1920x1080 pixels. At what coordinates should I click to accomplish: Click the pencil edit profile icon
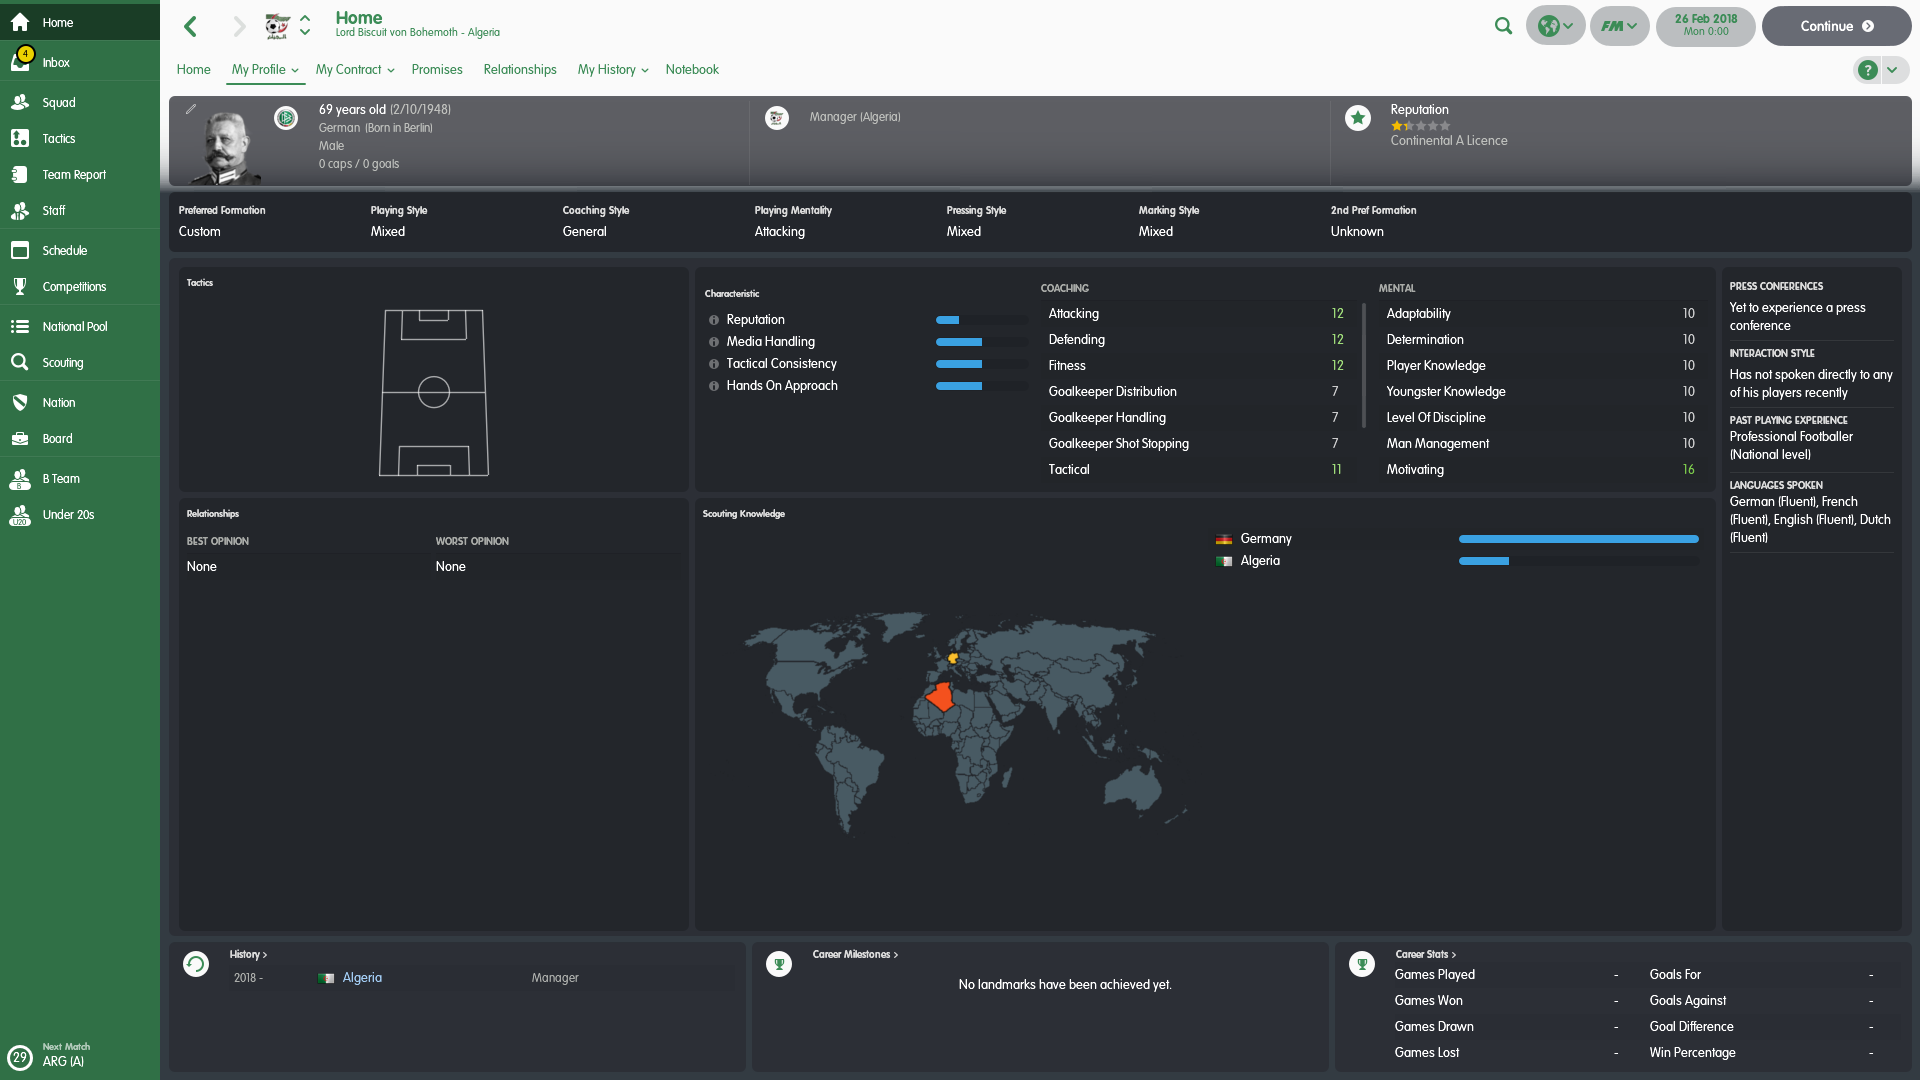(191, 109)
